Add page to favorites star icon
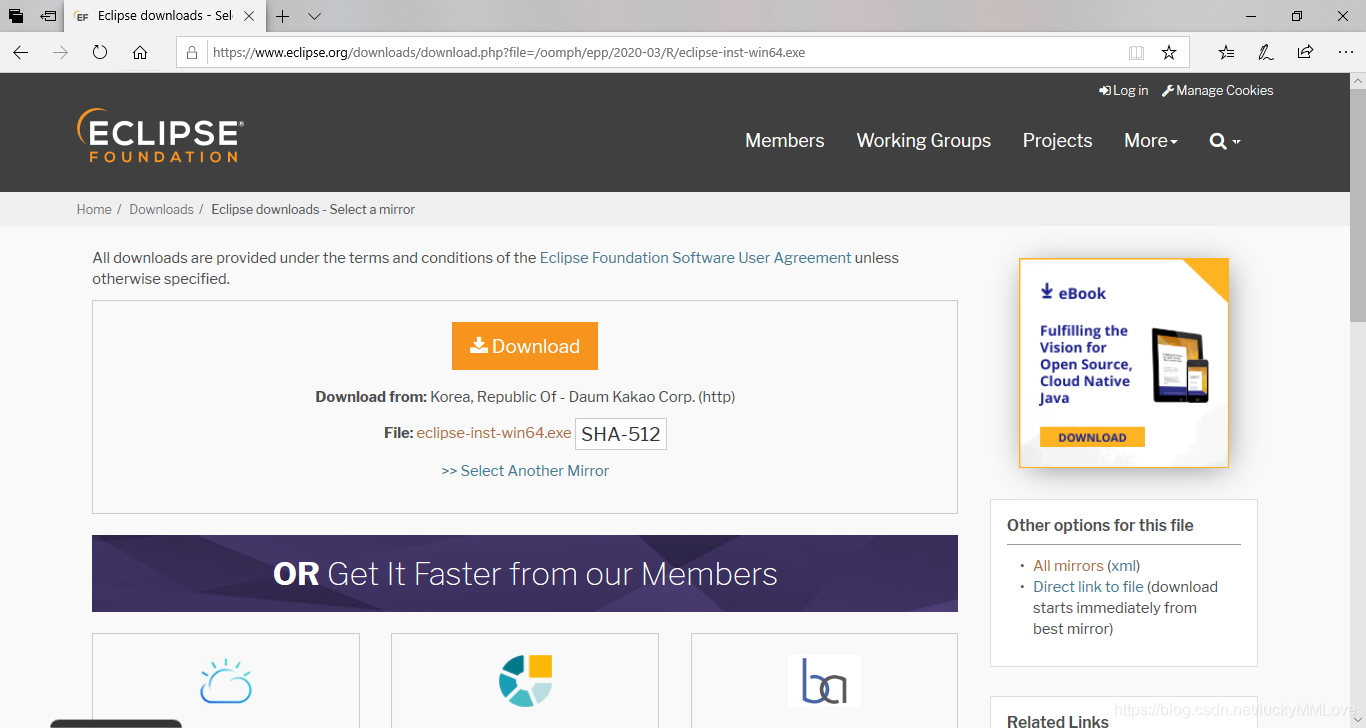This screenshot has height=728, width=1366. [1168, 52]
